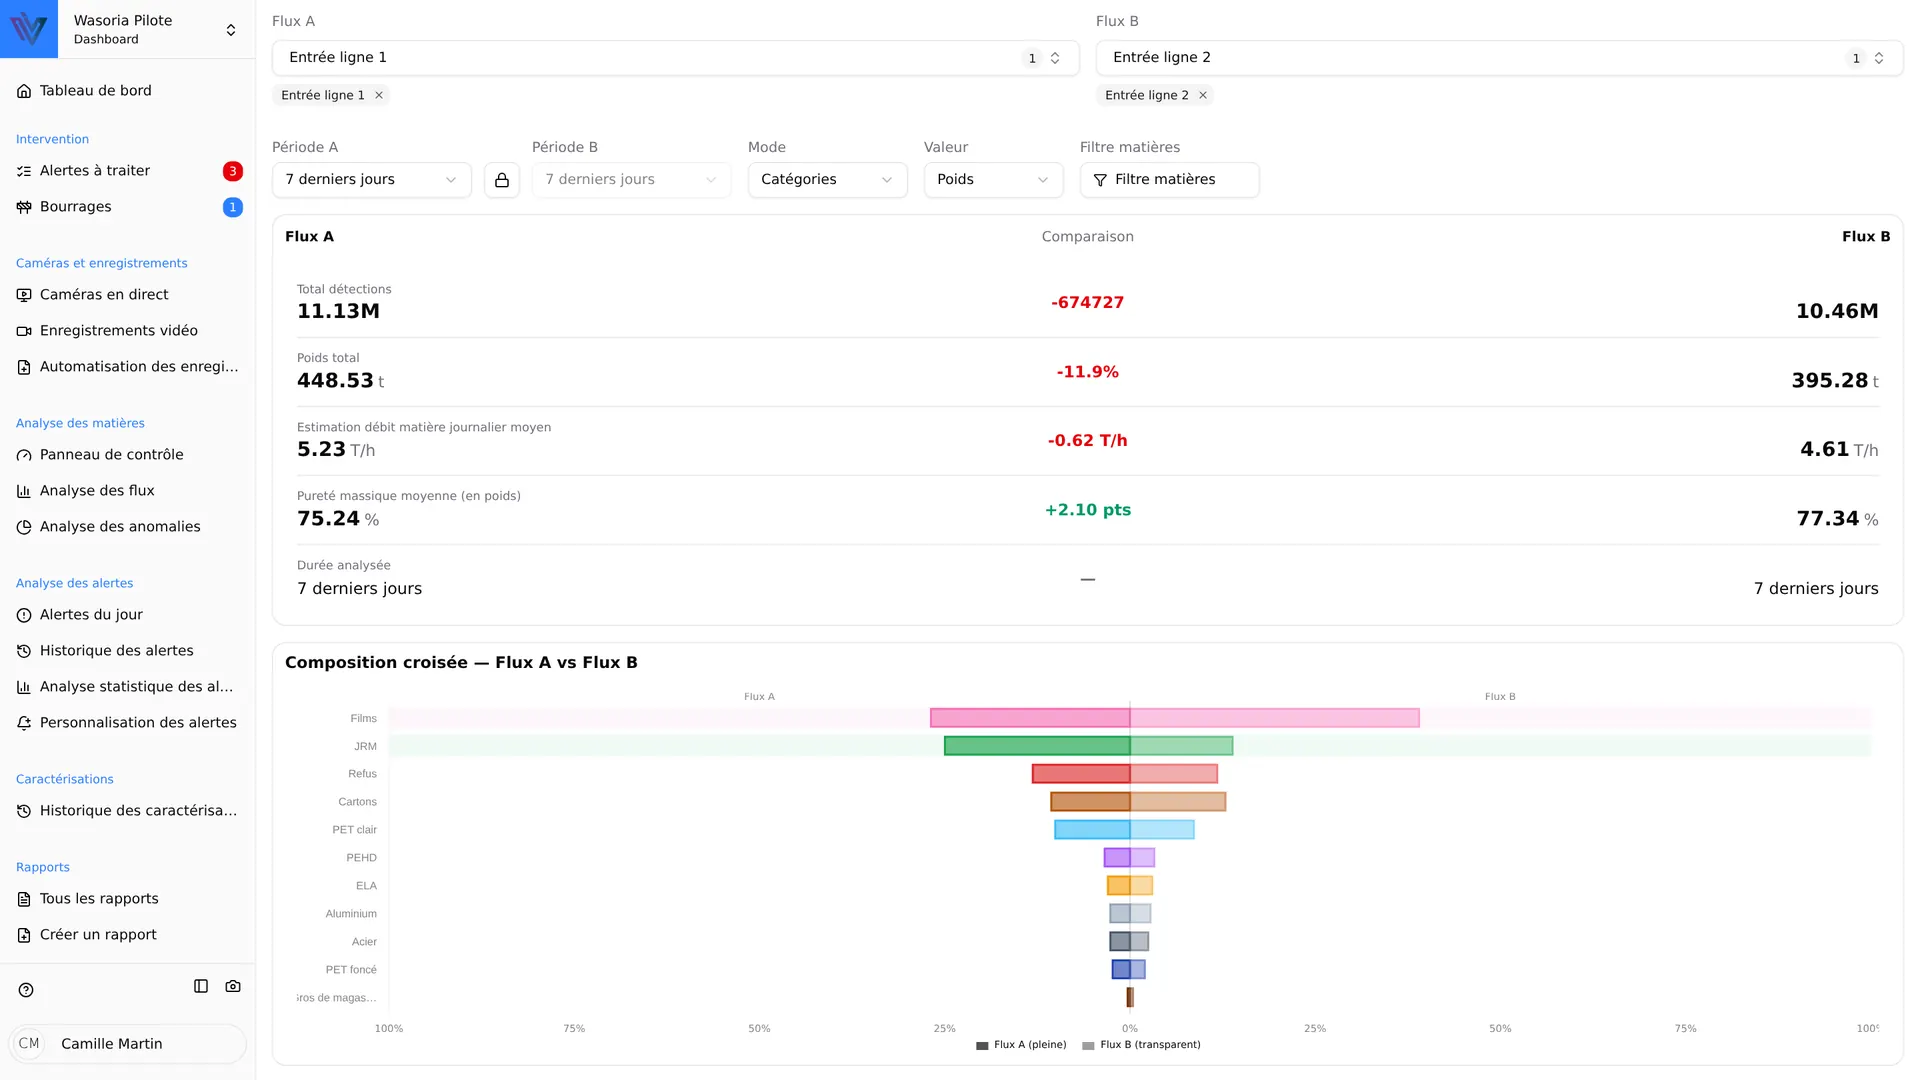This screenshot has height=1080, width=1920.
Task: Remove the Entrée ligne 2 chip
Action: [1203, 95]
